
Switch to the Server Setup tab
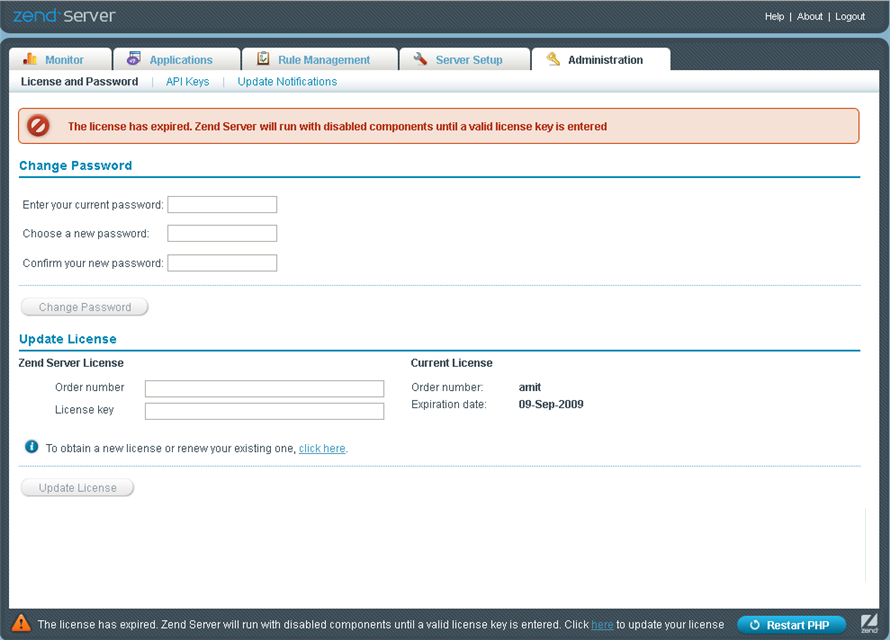pyautogui.click(x=468, y=60)
